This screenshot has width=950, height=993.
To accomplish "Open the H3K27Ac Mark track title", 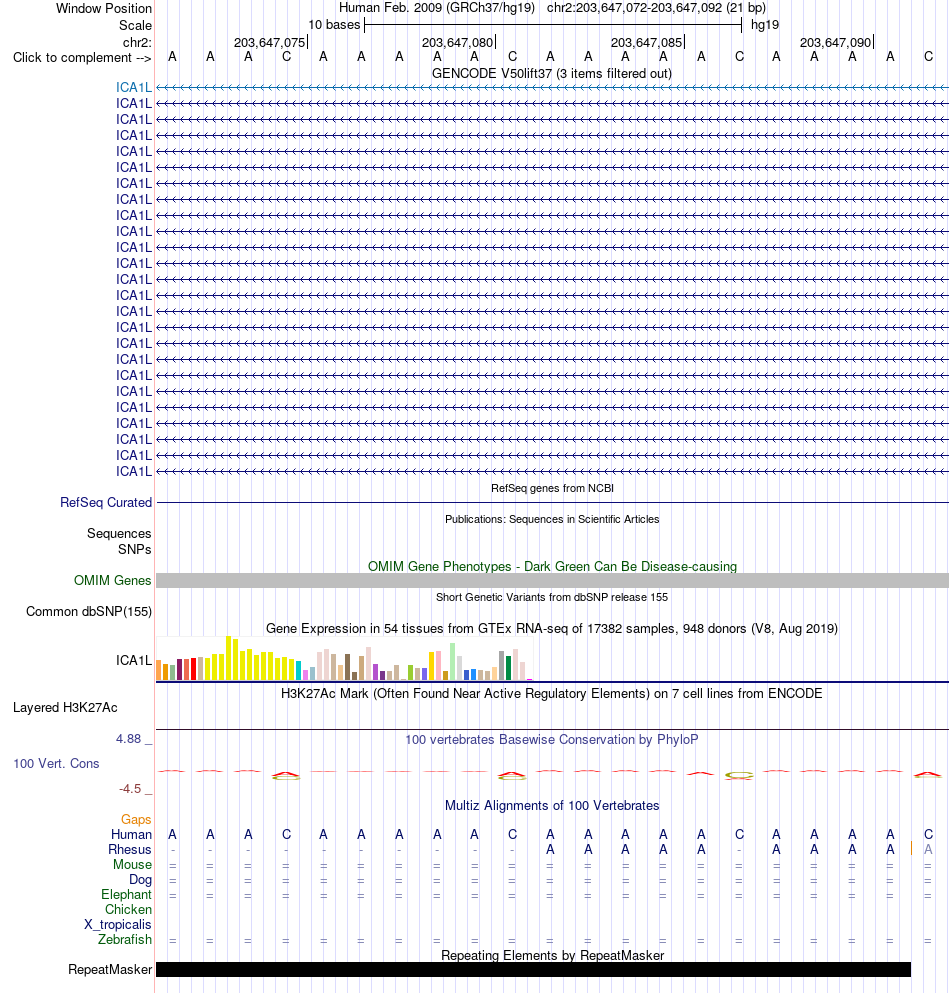I will point(552,693).
